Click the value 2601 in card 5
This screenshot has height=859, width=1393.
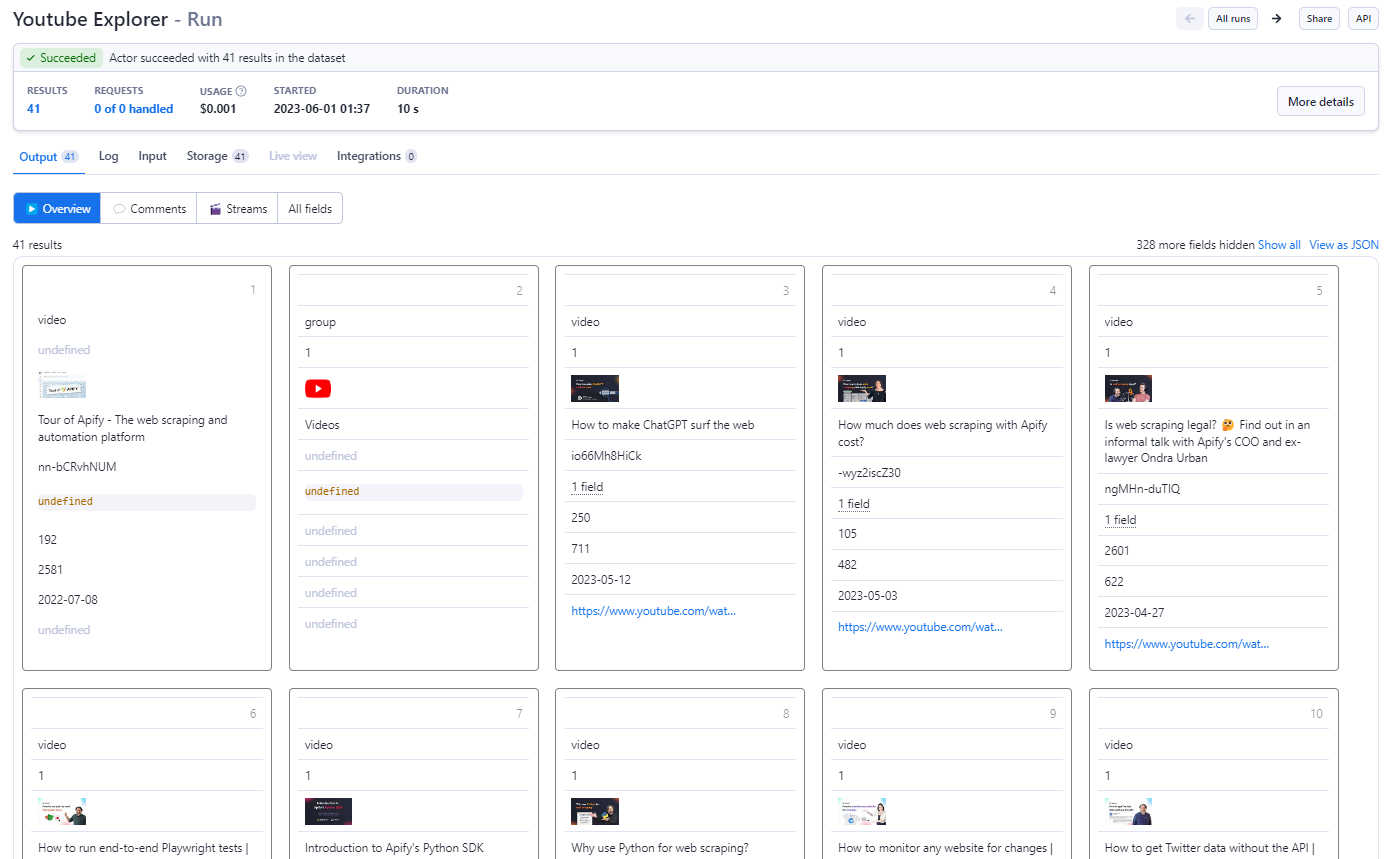(1118, 551)
